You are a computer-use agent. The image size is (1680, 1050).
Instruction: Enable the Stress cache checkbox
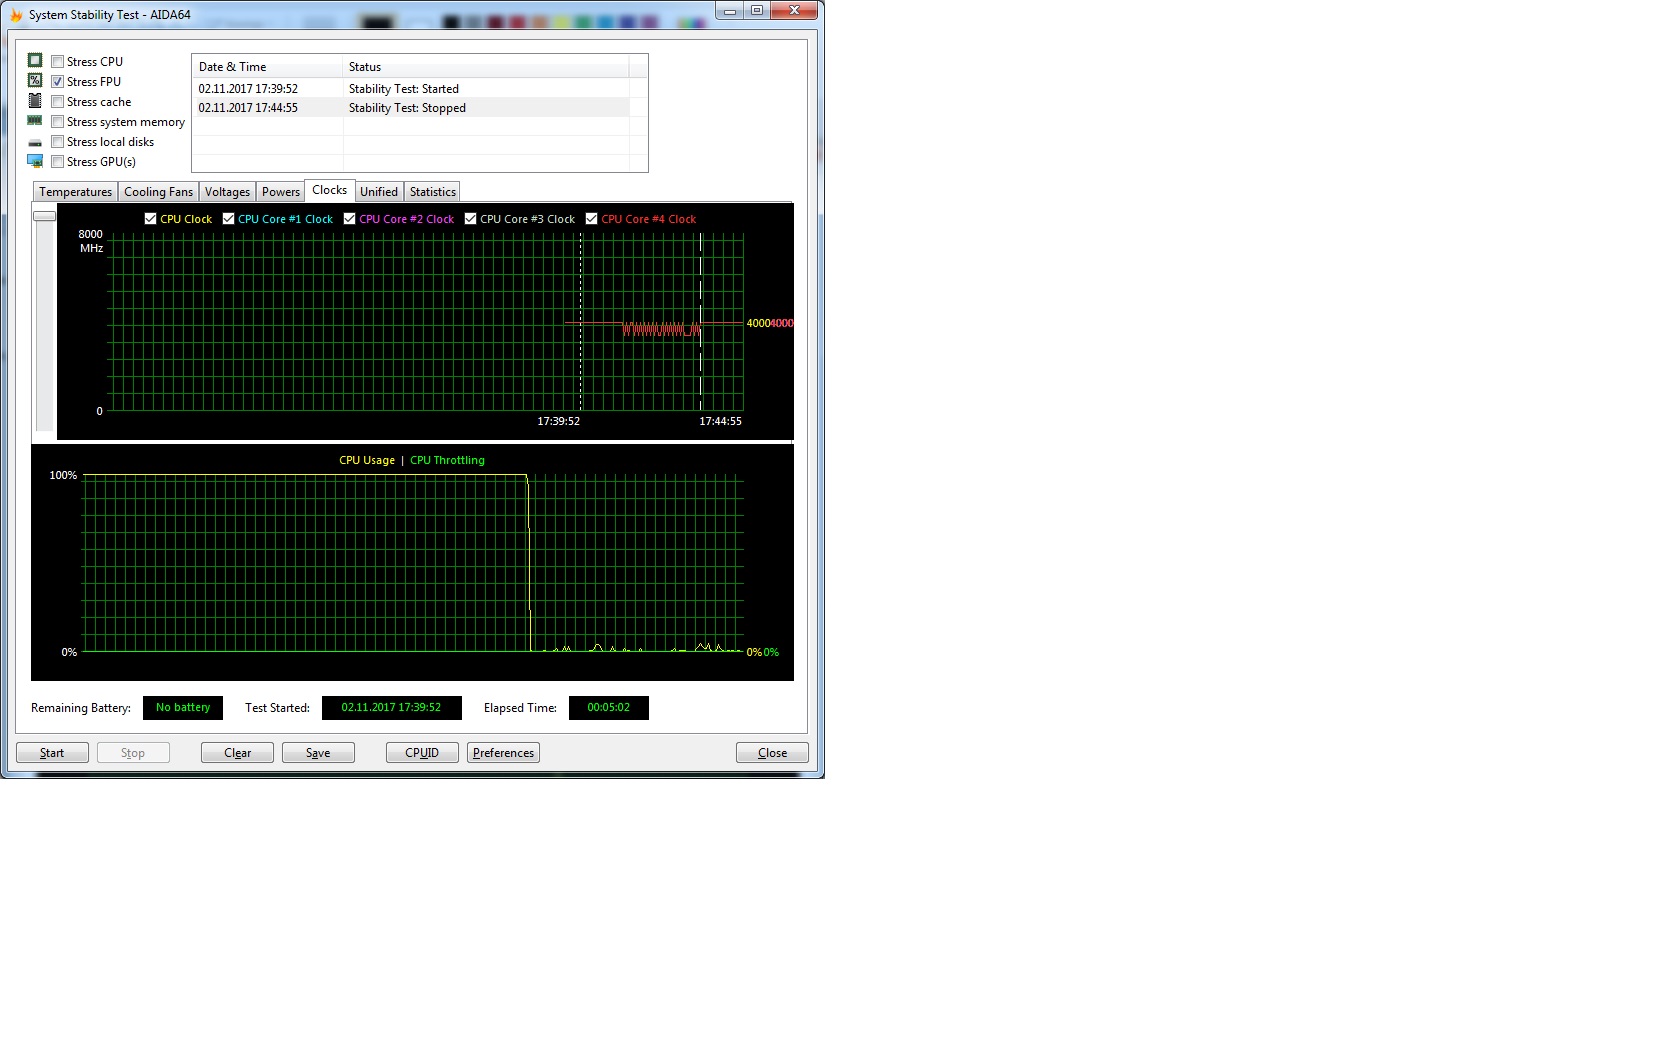tap(58, 102)
